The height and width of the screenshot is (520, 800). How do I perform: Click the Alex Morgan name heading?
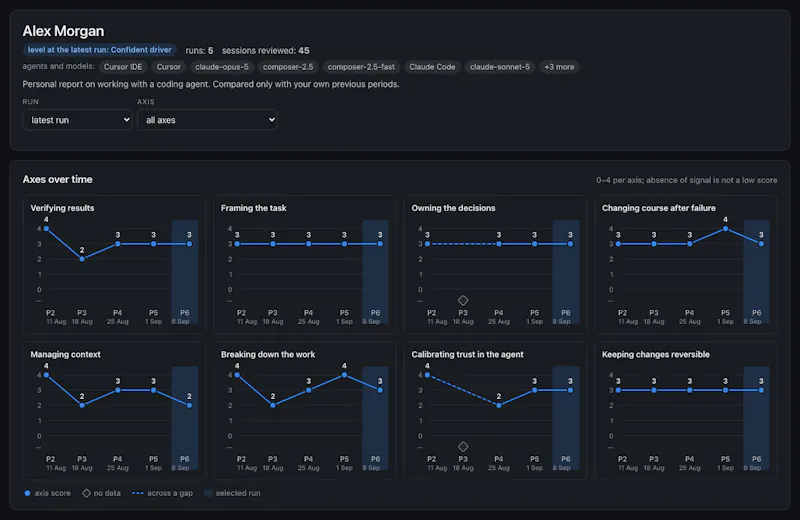tap(63, 31)
